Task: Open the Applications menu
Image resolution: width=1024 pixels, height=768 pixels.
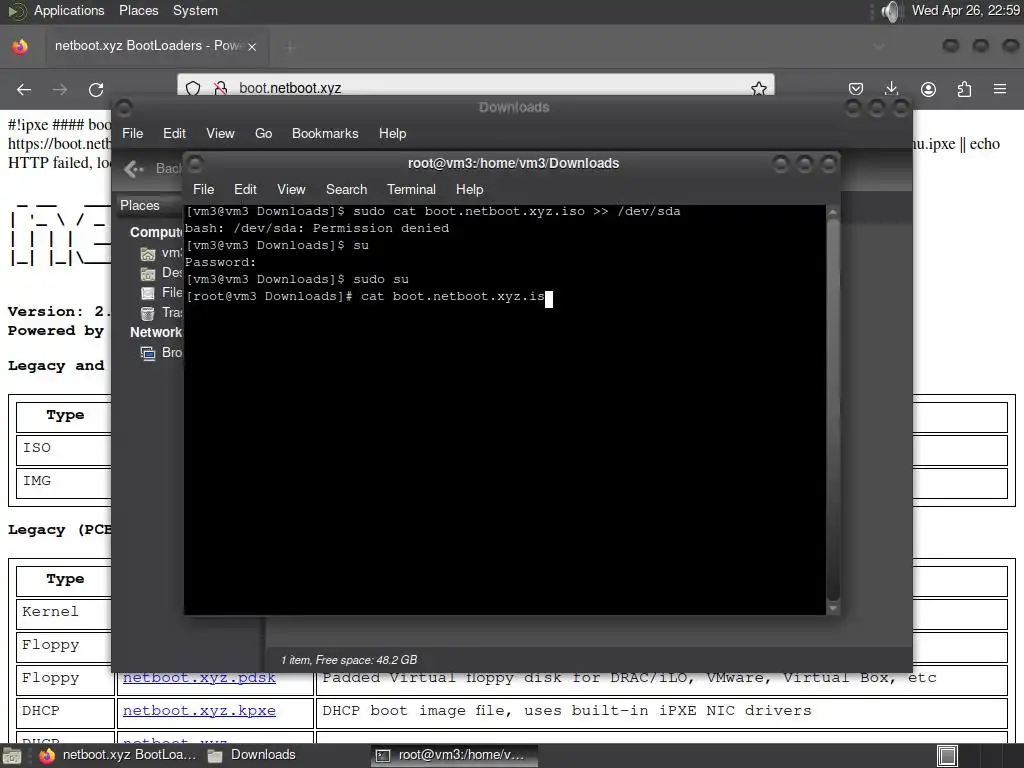Action: (x=69, y=10)
